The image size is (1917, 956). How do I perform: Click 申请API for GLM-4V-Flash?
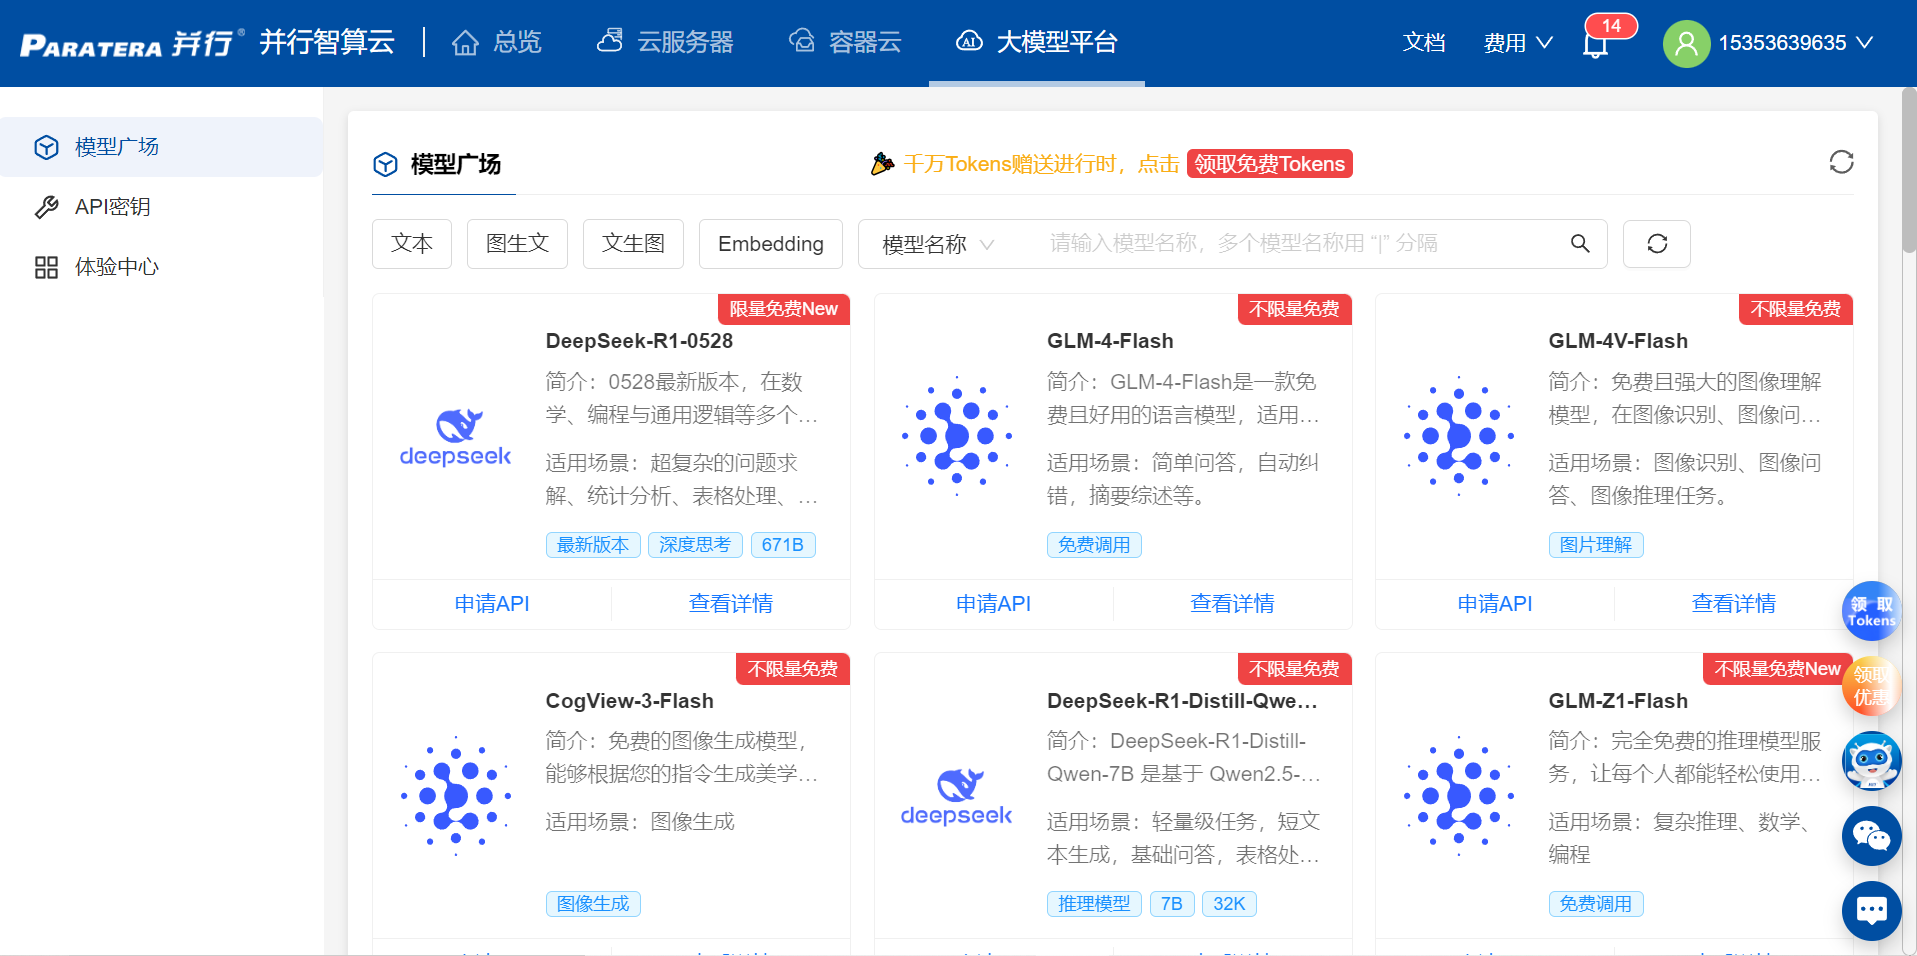[1495, 604]
